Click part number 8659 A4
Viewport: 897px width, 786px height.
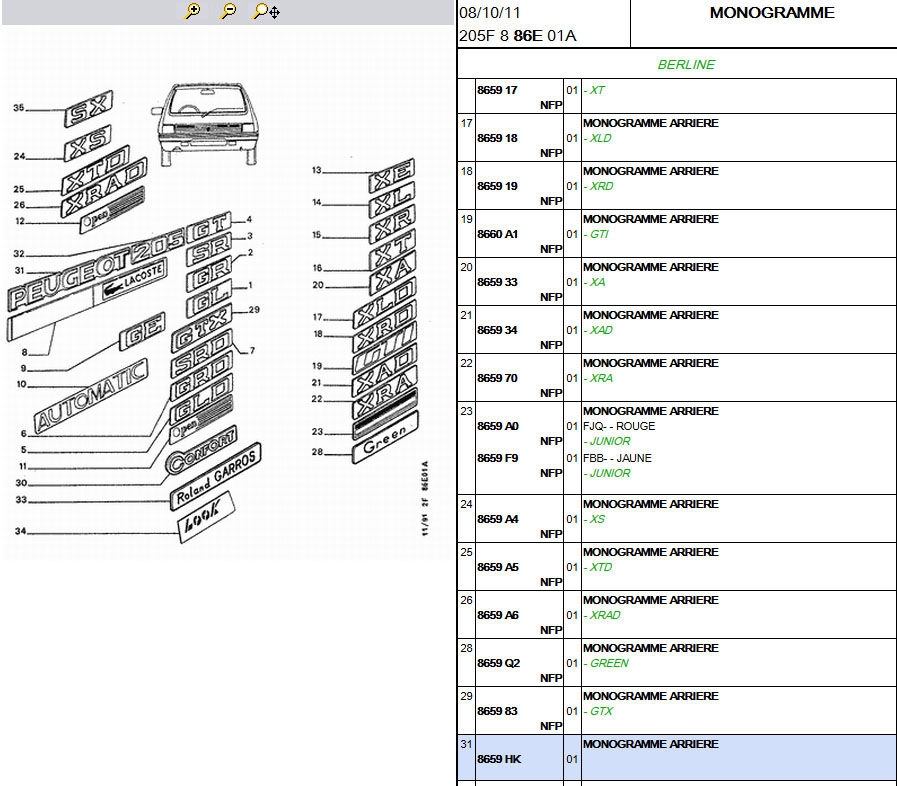(498, 519)
